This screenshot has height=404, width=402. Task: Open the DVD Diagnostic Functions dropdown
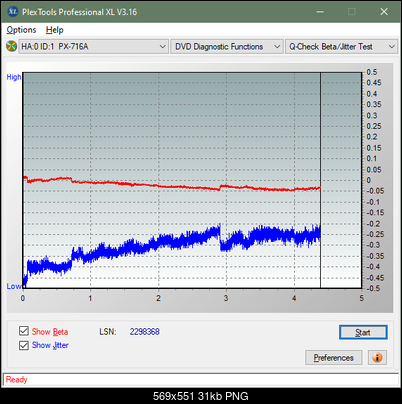[227, 47]
